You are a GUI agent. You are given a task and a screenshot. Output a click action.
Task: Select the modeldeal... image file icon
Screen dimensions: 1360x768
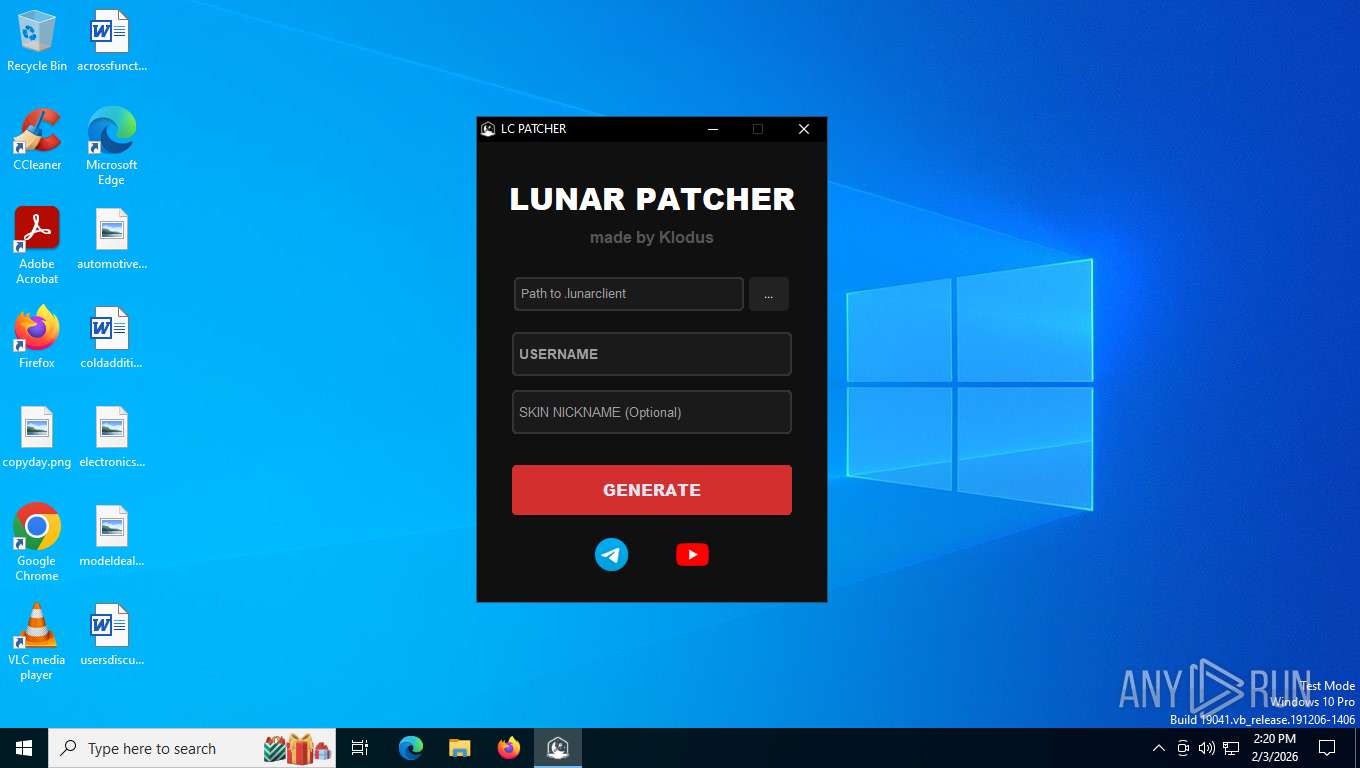[x=111, y=537]
